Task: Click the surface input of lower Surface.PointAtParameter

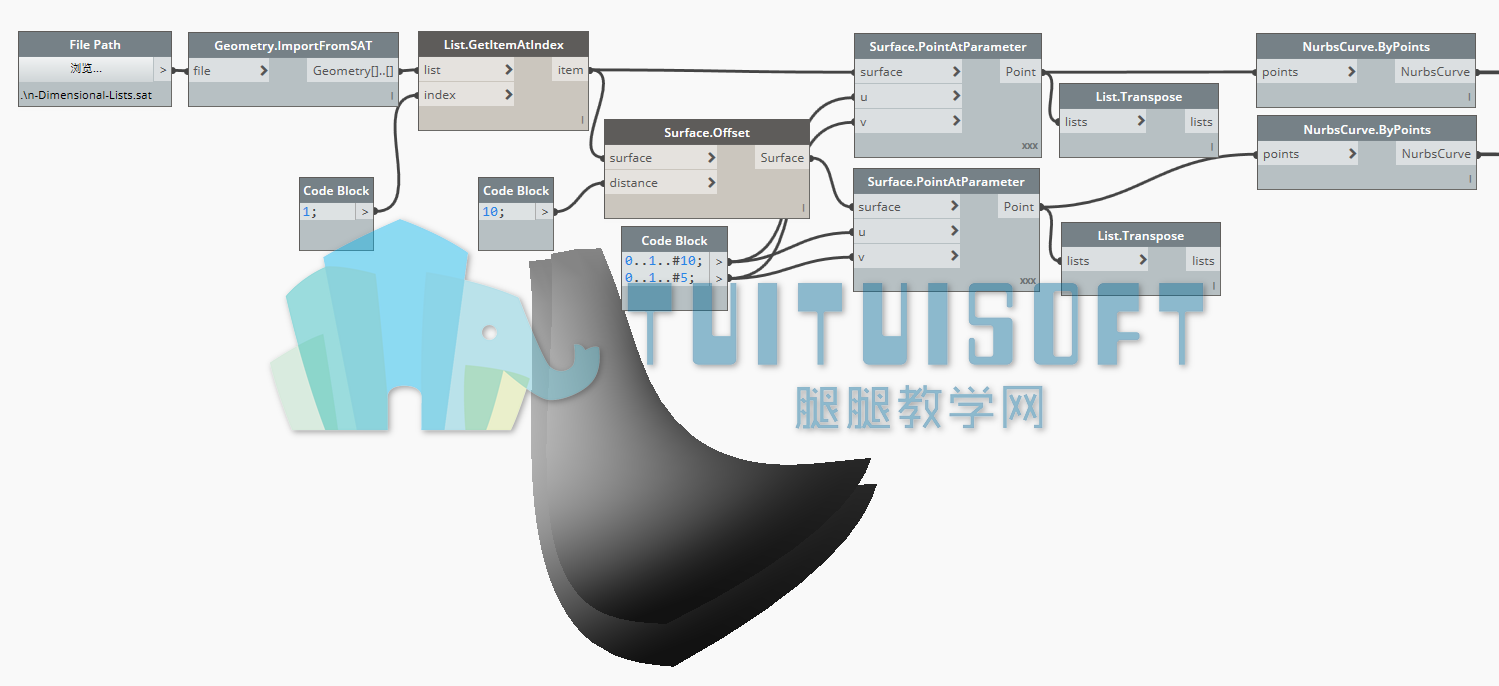Action: pyautogui.click(x=907, y=207)
